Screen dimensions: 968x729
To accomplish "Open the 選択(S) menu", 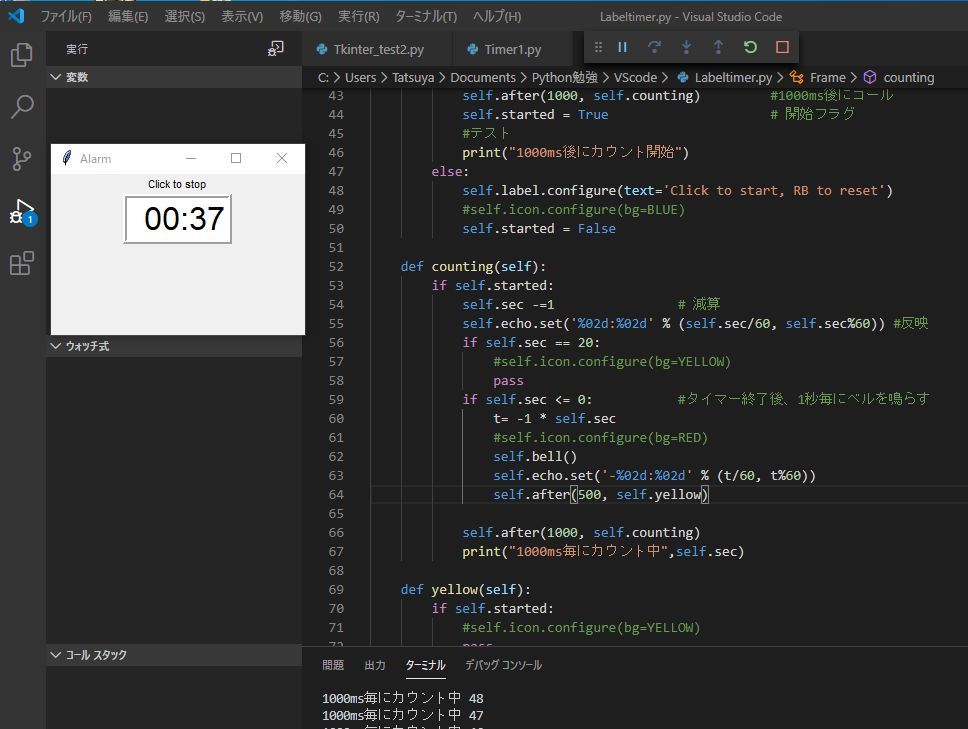I will [185, 17].
